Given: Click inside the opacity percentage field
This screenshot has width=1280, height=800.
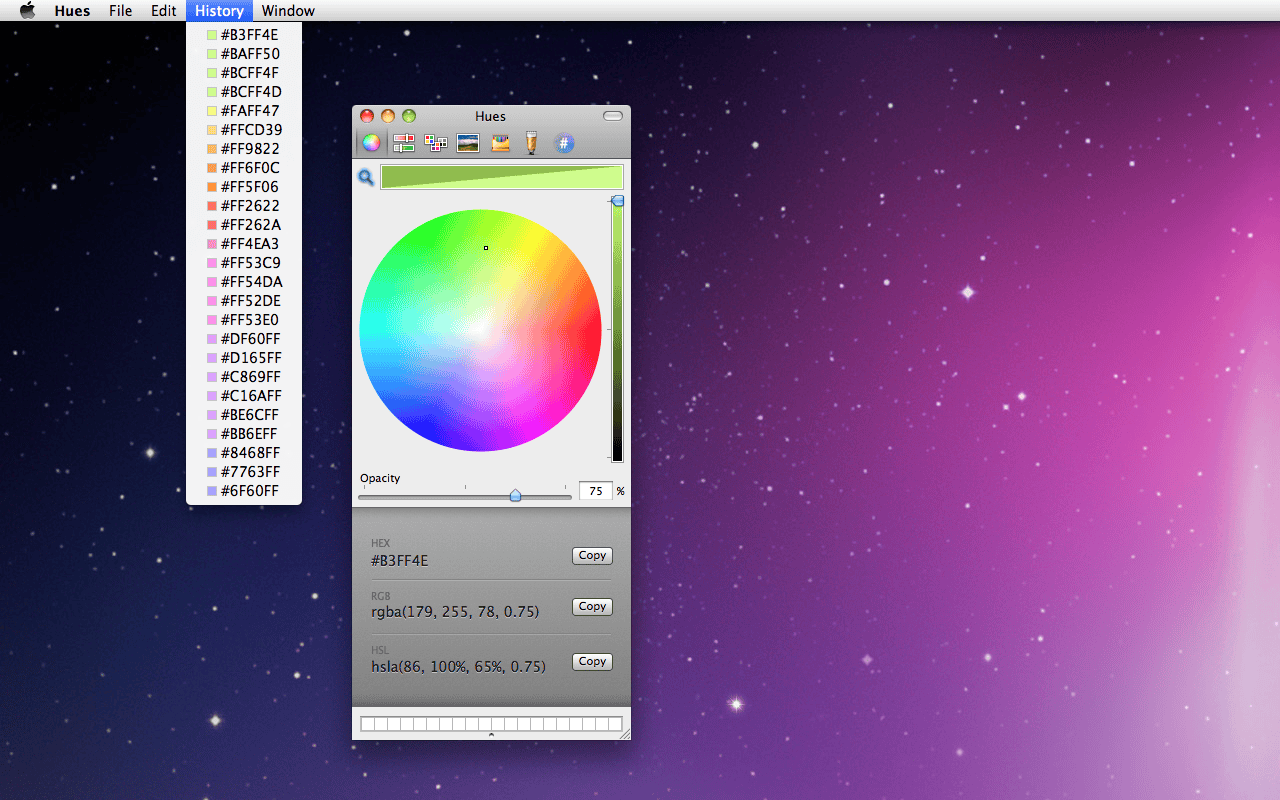Looking at the screenshot, I should [x=594, y=490].
